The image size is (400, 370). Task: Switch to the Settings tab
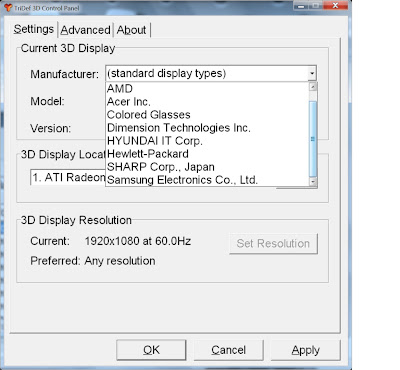[33, 29]
